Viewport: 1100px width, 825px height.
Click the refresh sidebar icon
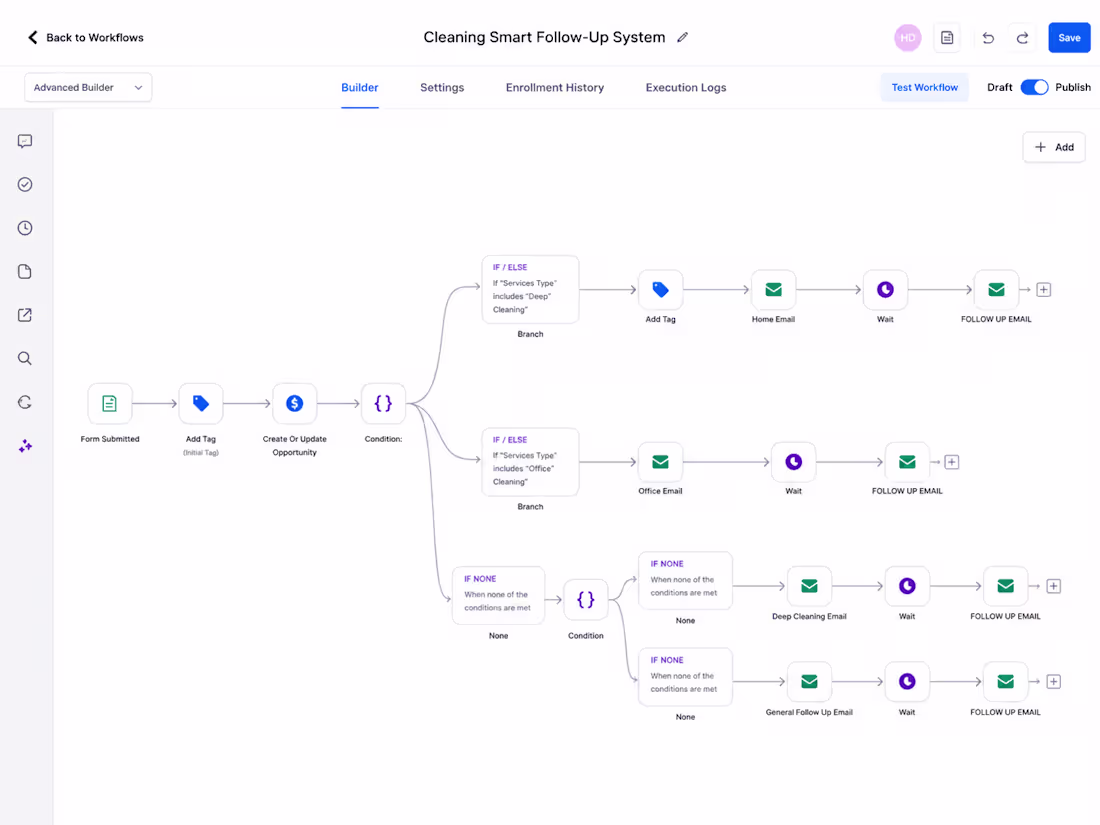coord(25,402)
